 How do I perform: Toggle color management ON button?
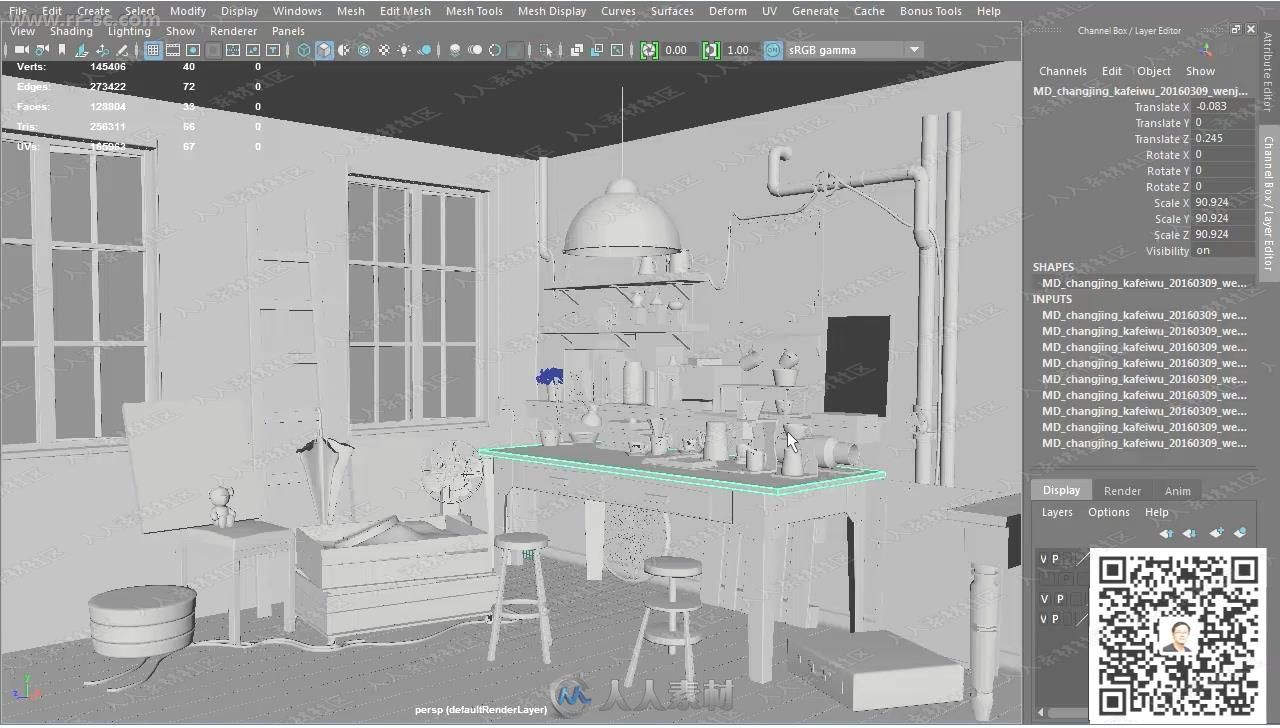point(773,49)
